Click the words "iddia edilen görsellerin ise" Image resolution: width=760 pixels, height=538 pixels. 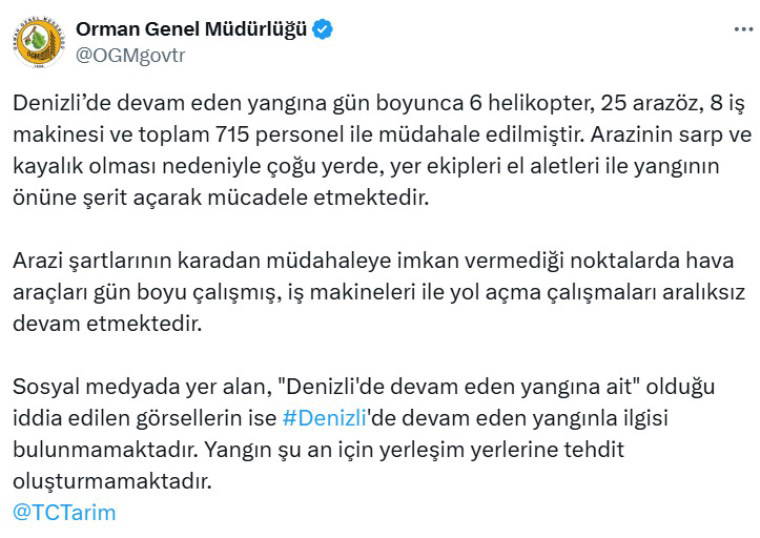pyautogui.click(x=145, y=418)
